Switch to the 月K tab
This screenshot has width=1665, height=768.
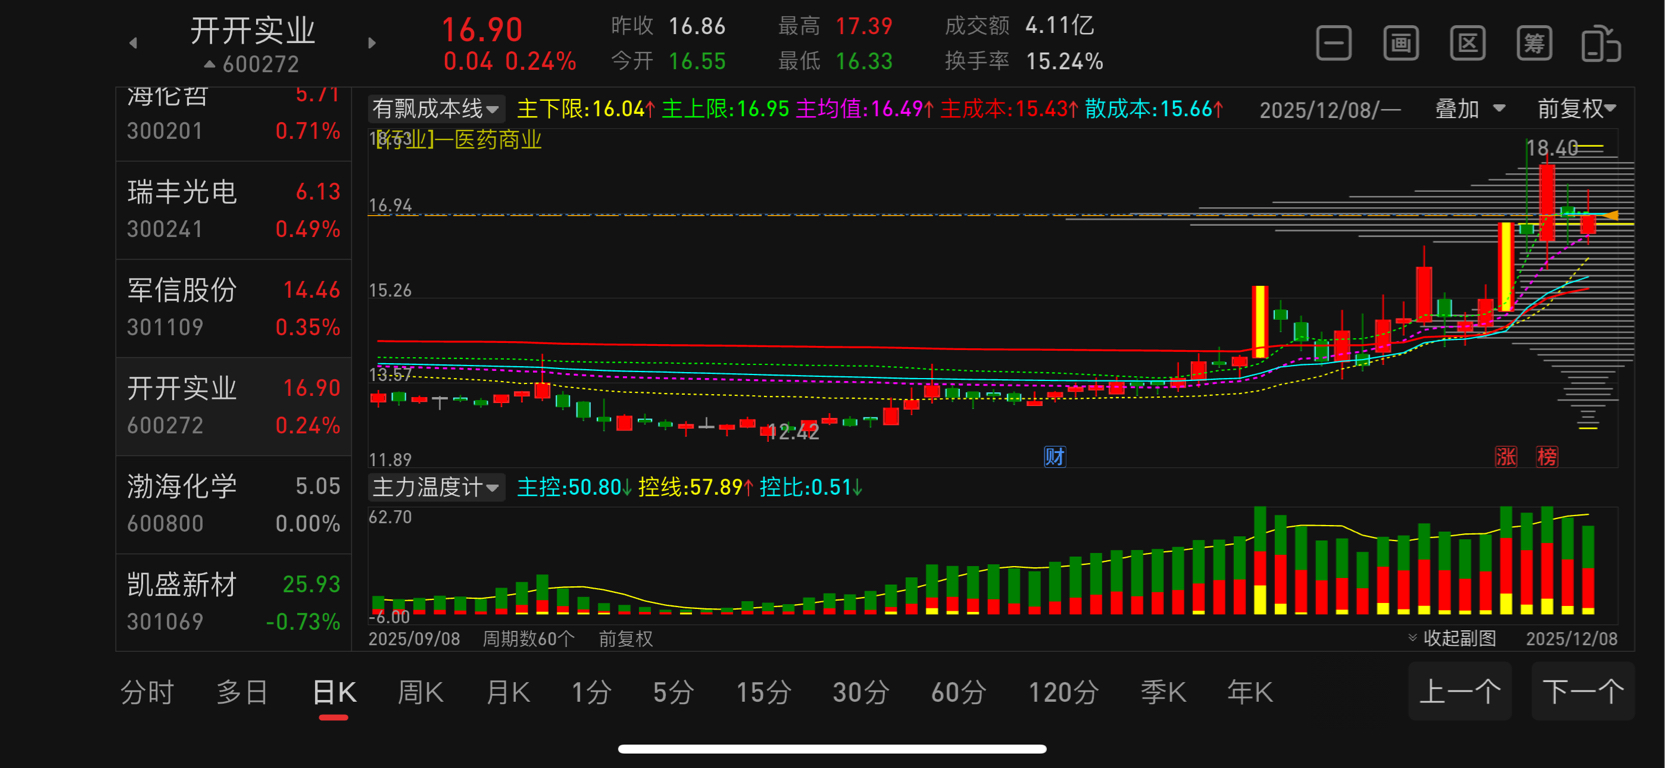click(507, 692)
